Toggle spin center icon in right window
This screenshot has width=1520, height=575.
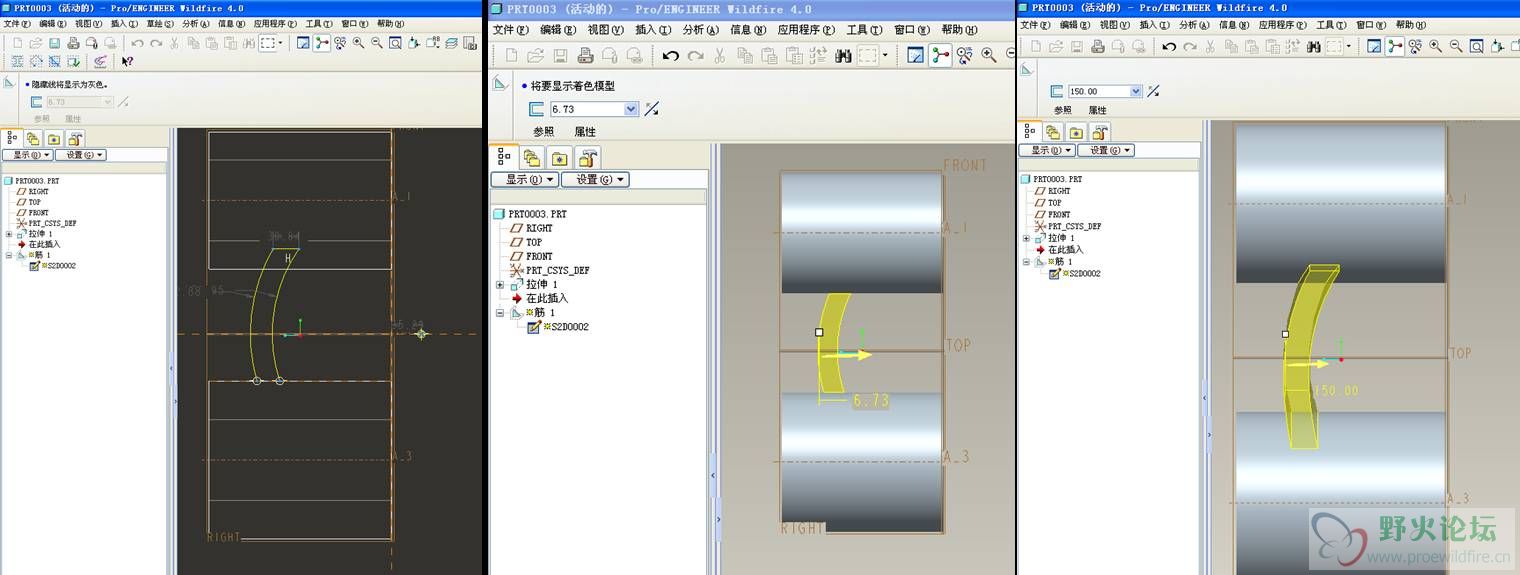tap(1395, 46)
